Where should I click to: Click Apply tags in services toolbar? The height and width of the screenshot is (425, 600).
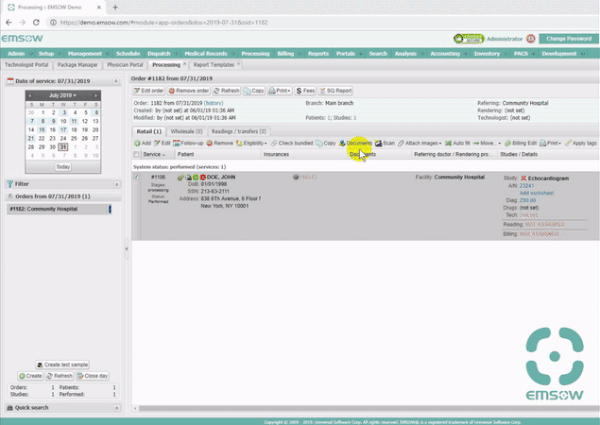(580, 143)
